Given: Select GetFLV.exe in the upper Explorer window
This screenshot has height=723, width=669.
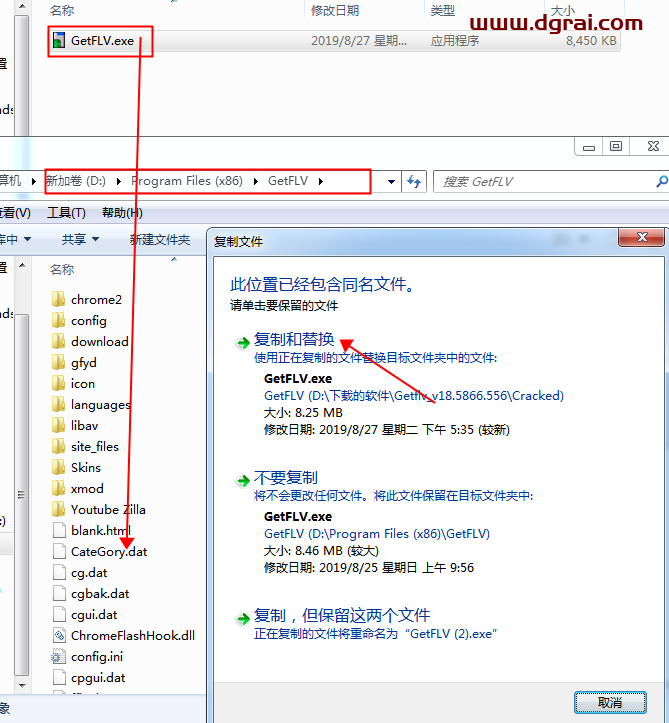Looking at the screenshot, I should (102, 41).
